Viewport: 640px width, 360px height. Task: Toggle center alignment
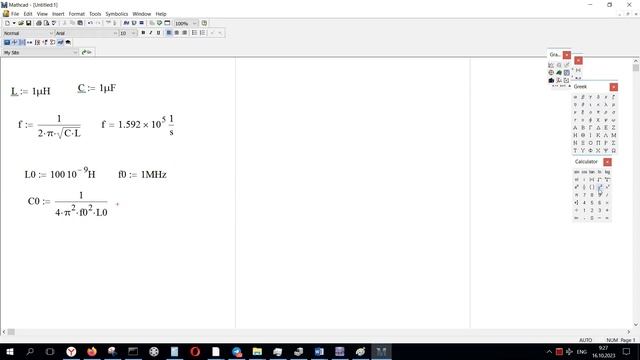176,33
